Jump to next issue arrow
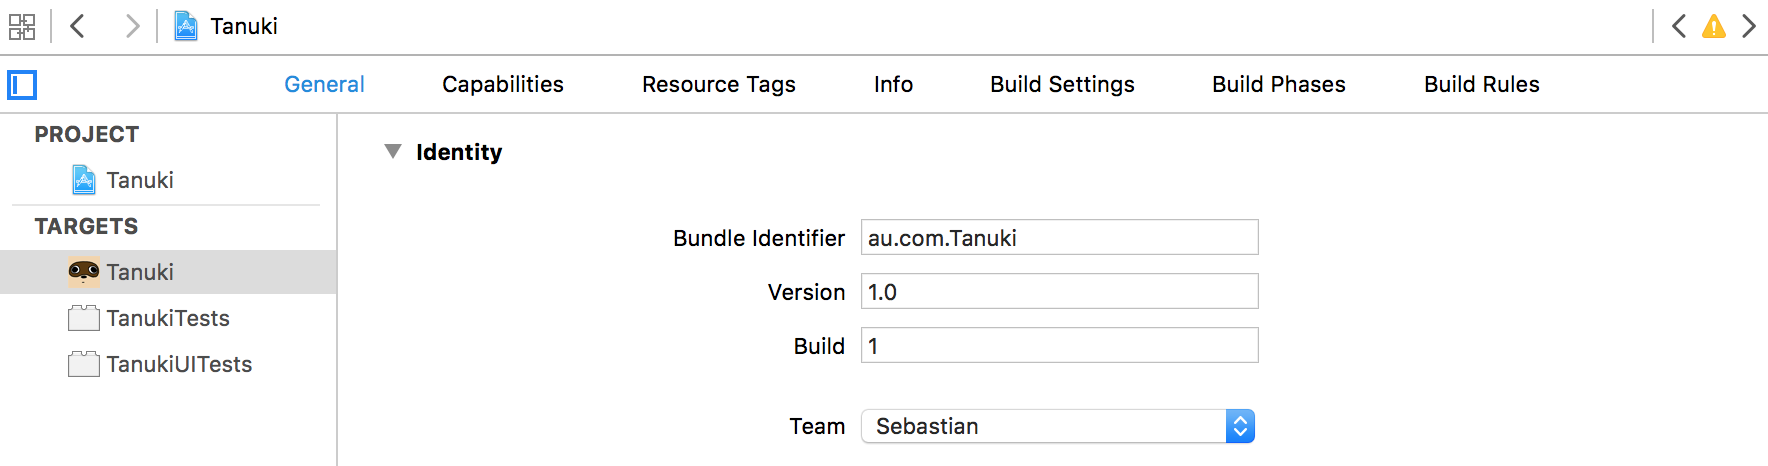Screen dimensions: 1768x466 point(1749,26)
